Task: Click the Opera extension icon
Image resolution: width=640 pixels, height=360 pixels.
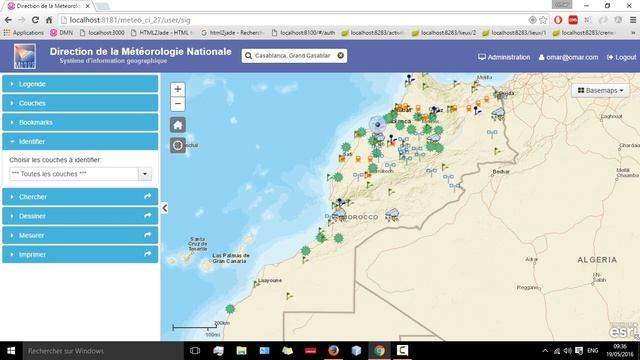Action: 558,20
